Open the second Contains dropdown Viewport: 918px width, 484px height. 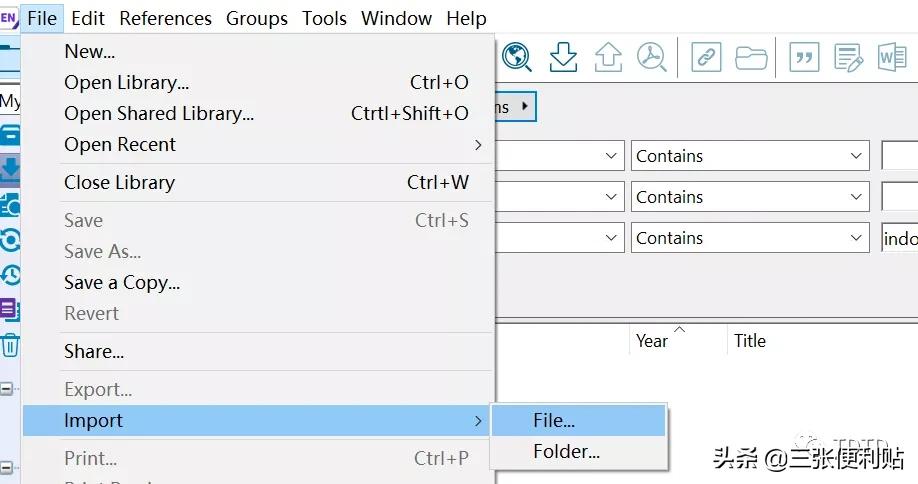750,197
